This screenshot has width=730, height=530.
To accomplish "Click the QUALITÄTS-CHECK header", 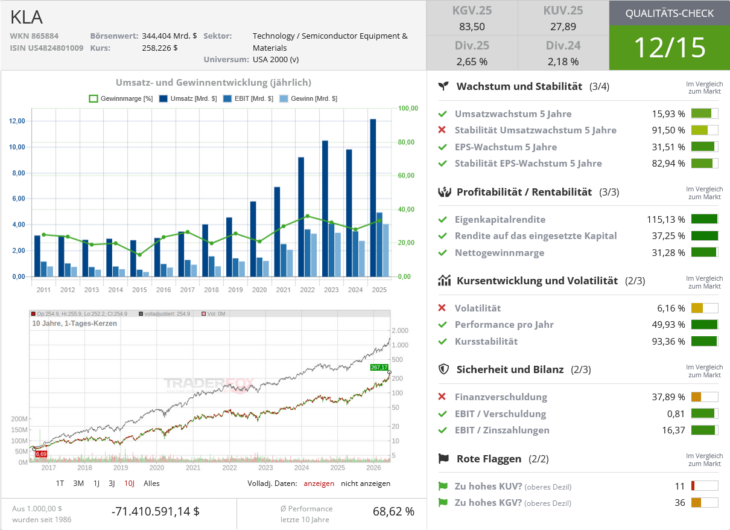I will (x=669, y=13).
